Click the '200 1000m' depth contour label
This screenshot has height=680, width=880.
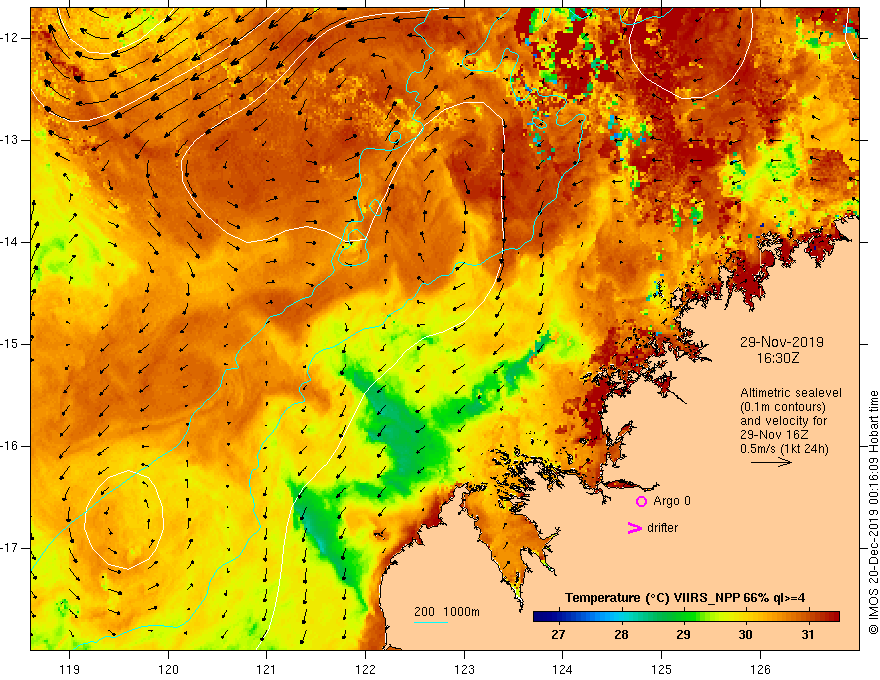[x=447, y=612]
